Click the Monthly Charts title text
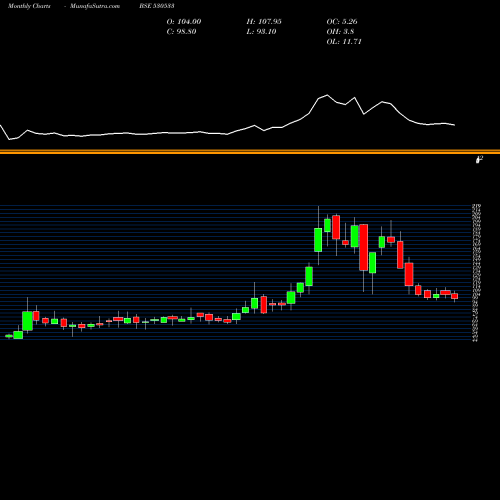The height and width of the screenshot is (500, 500). [29, 6]
